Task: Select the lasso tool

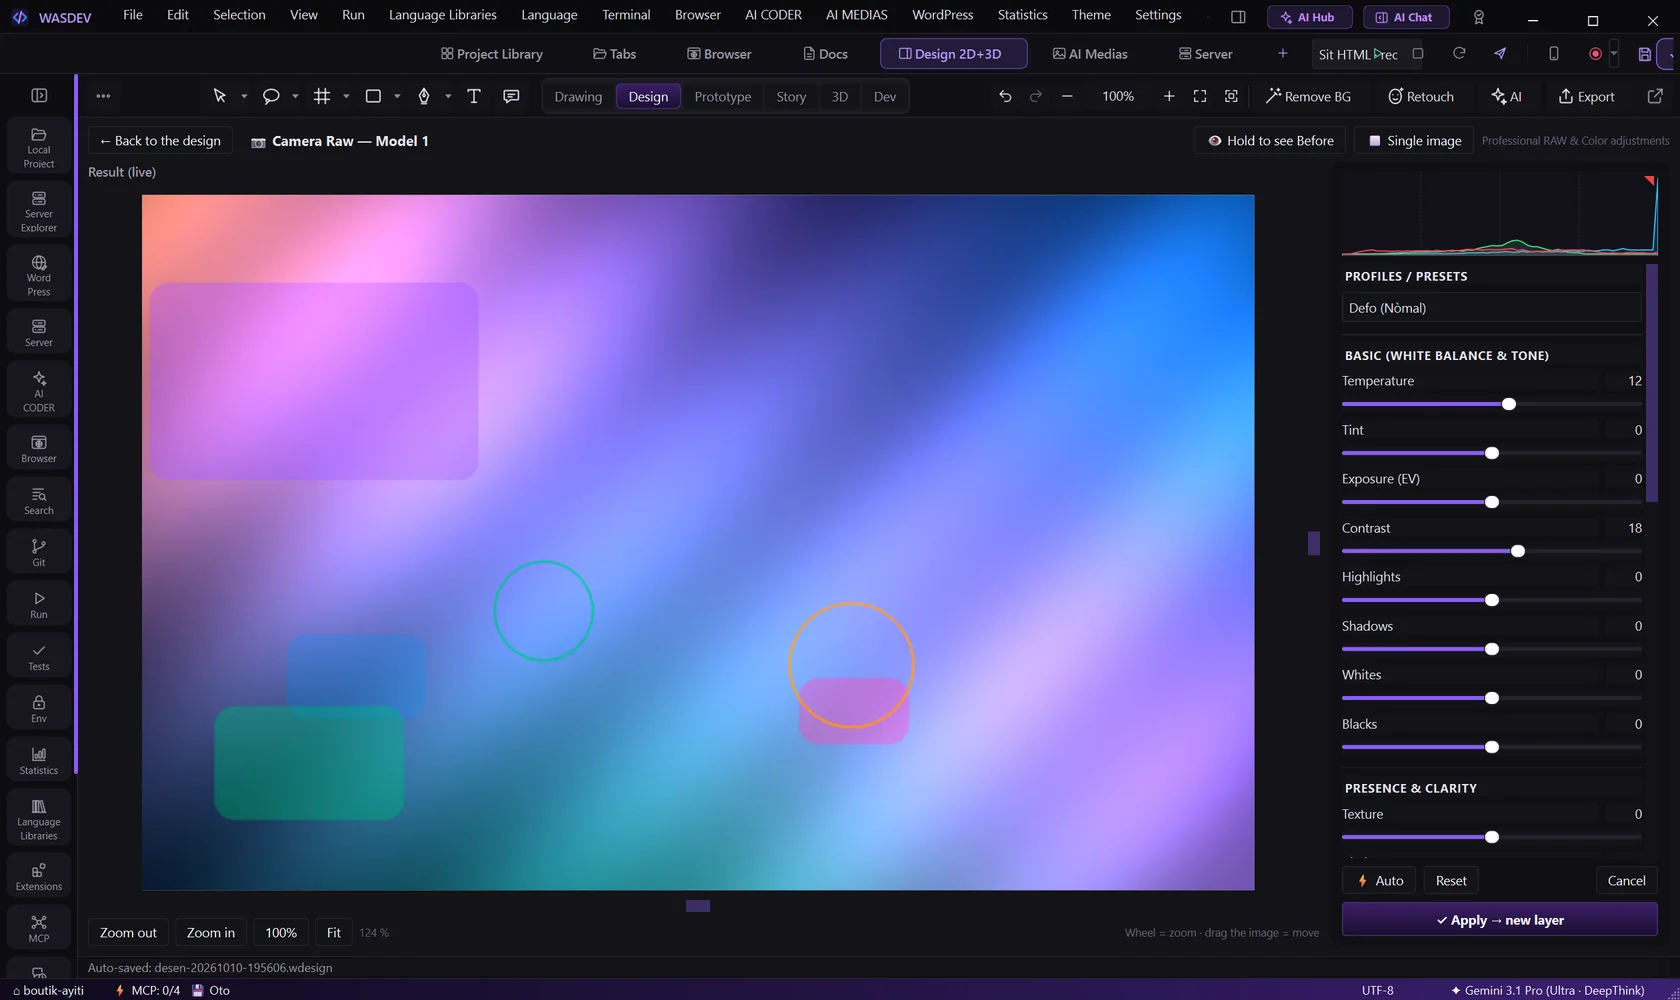Action: (271, 96)
